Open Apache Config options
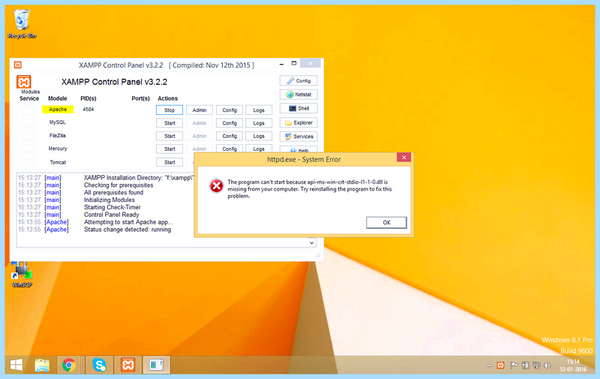This screenshot has height=379, width=600. [229, 110]
